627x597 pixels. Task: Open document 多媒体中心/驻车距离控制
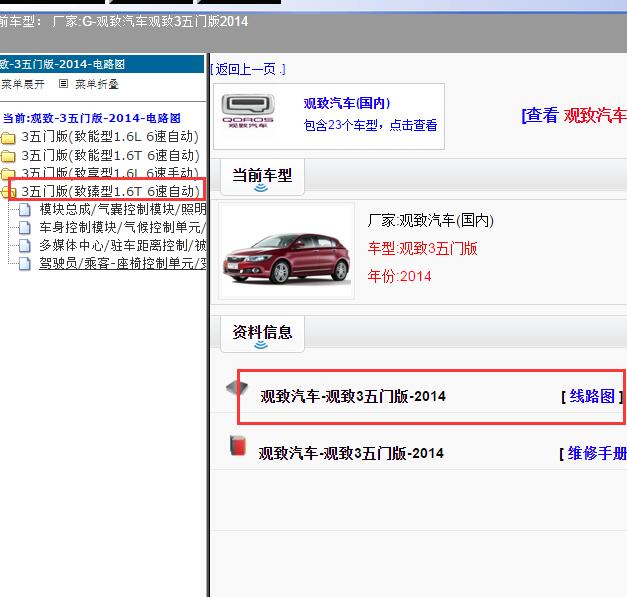tap(123, 245)
